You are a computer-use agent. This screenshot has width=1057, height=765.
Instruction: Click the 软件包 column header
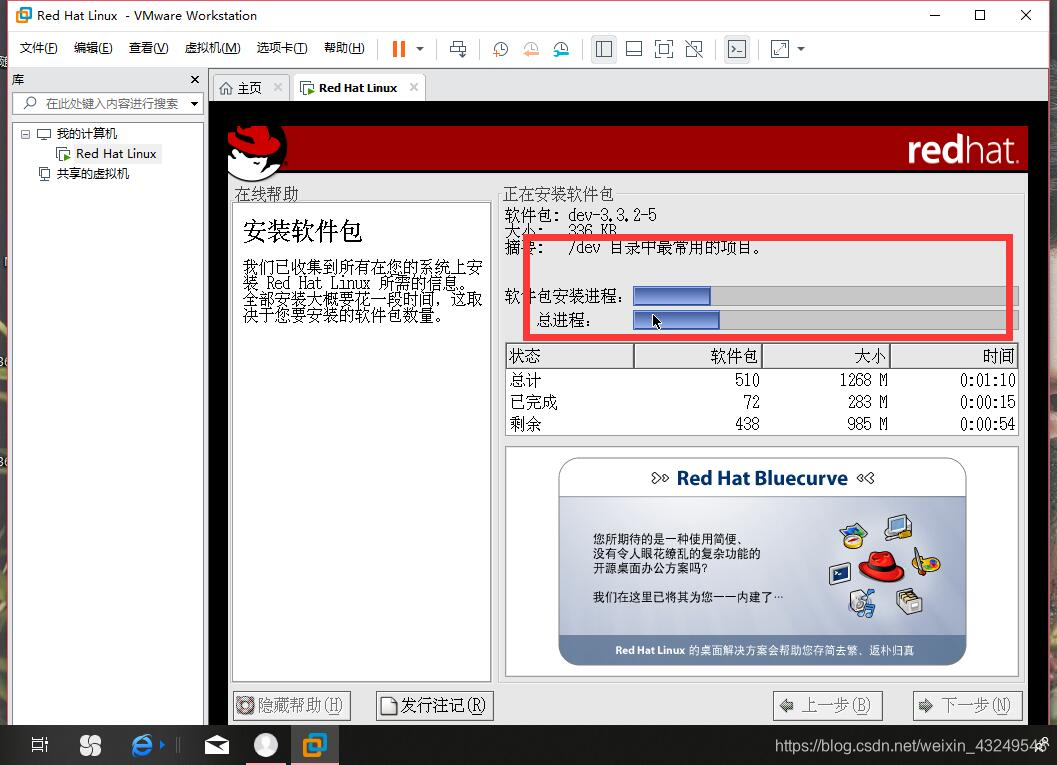coord(698,356)
